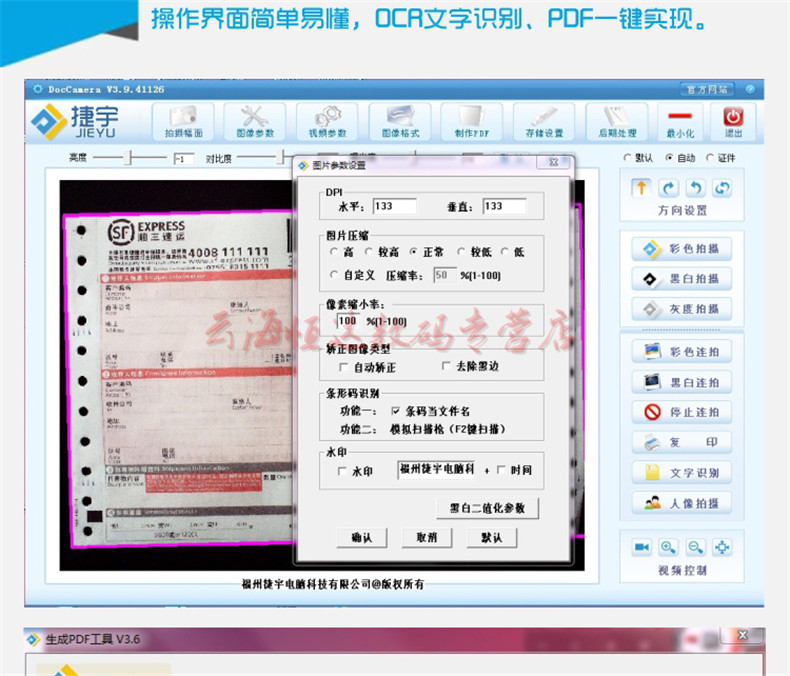Click the 人像拍摄 portrait capture button

tap(682, 503)
